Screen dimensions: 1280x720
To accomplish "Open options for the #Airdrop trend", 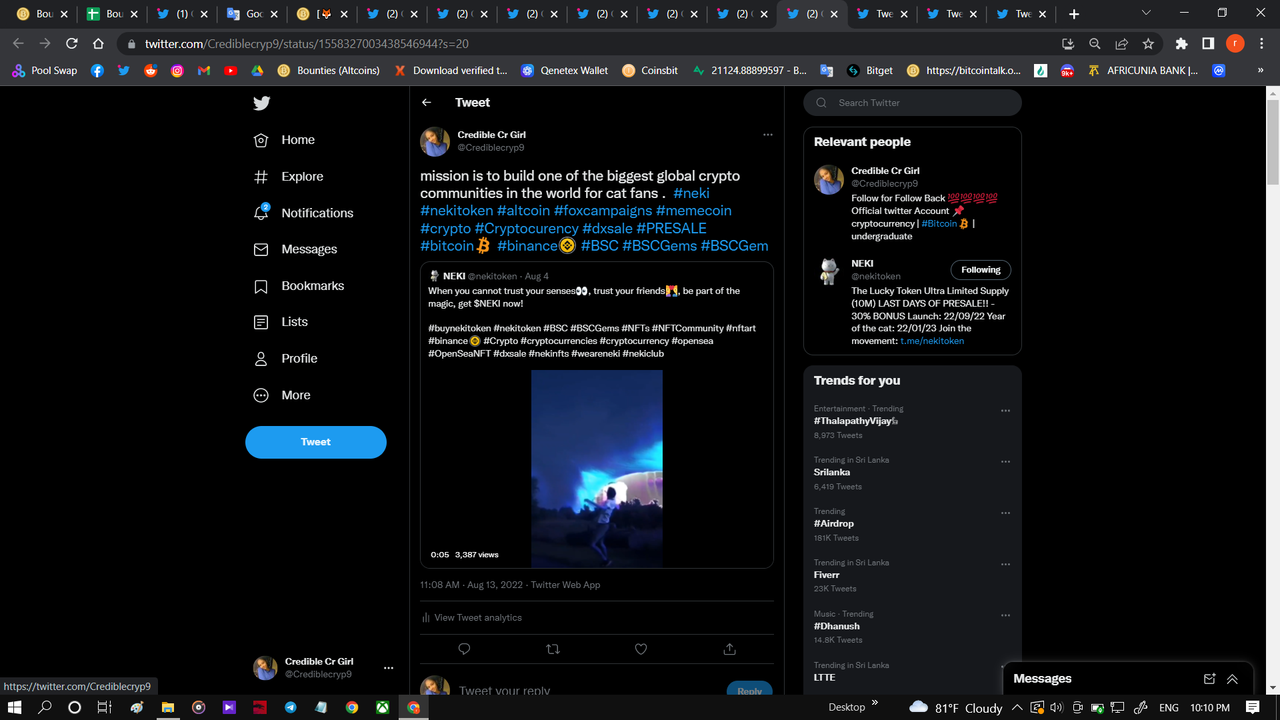I will [1006, 512].
